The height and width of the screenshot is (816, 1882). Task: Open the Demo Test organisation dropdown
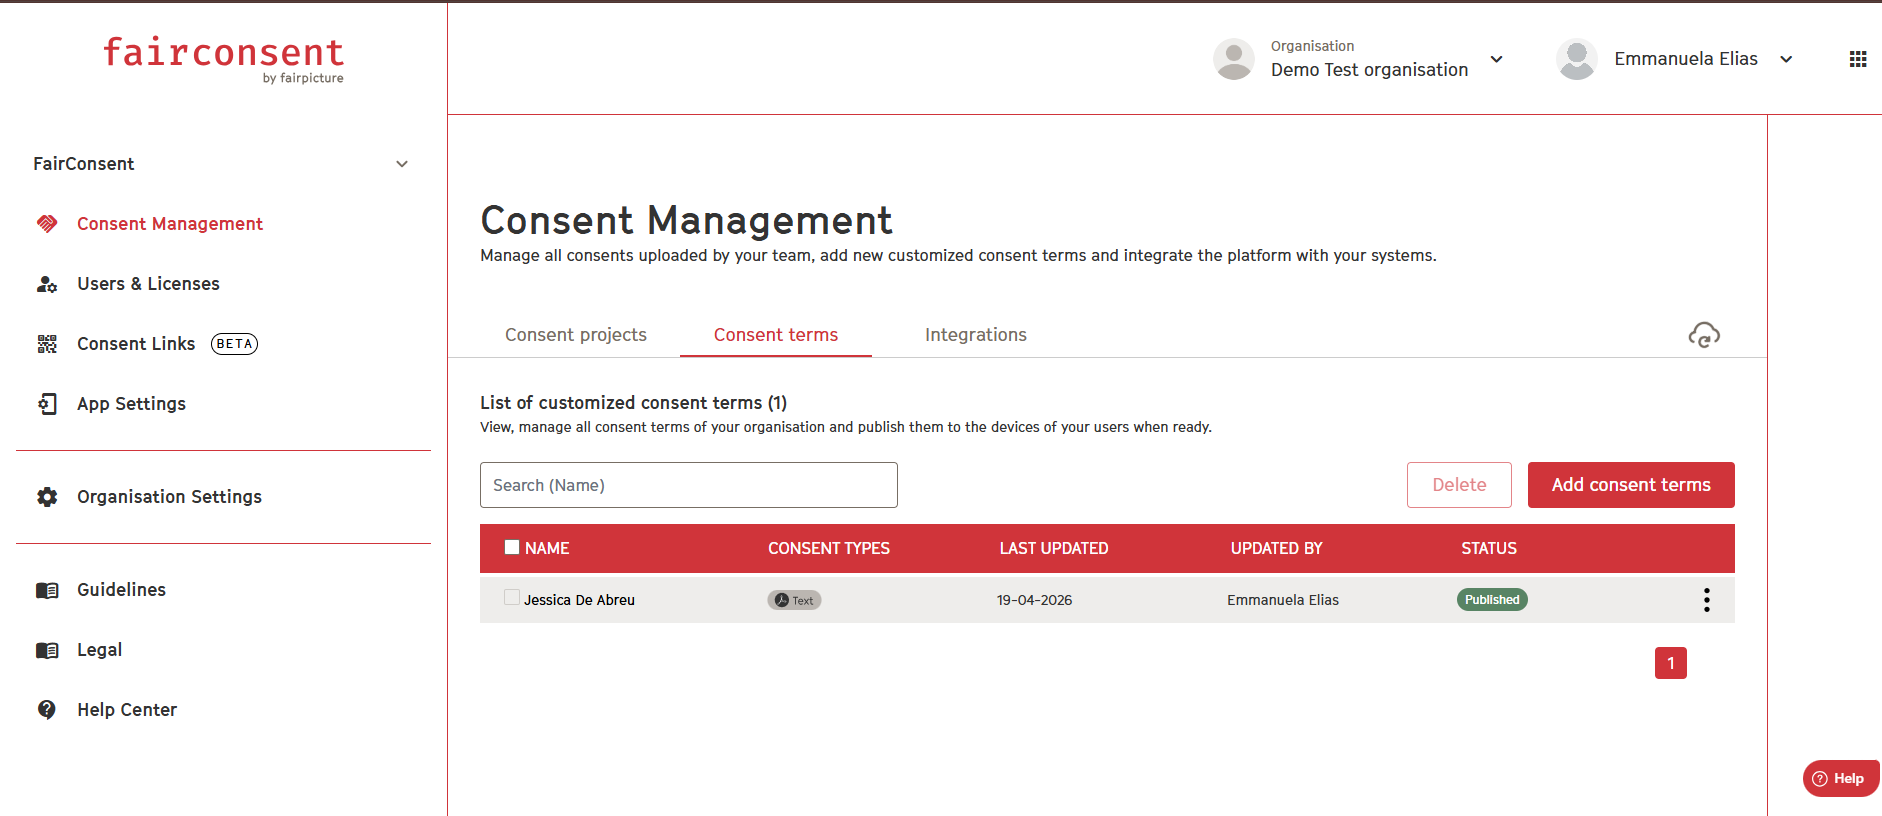[x=1496, y=59]
